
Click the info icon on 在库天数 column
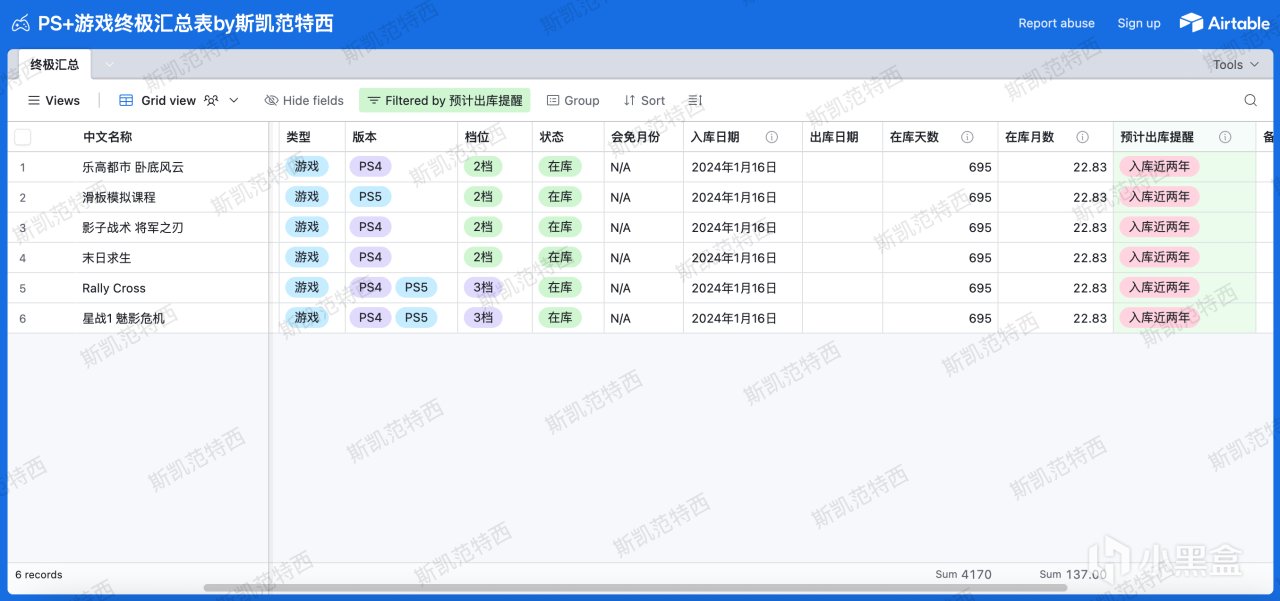(967, 137)
